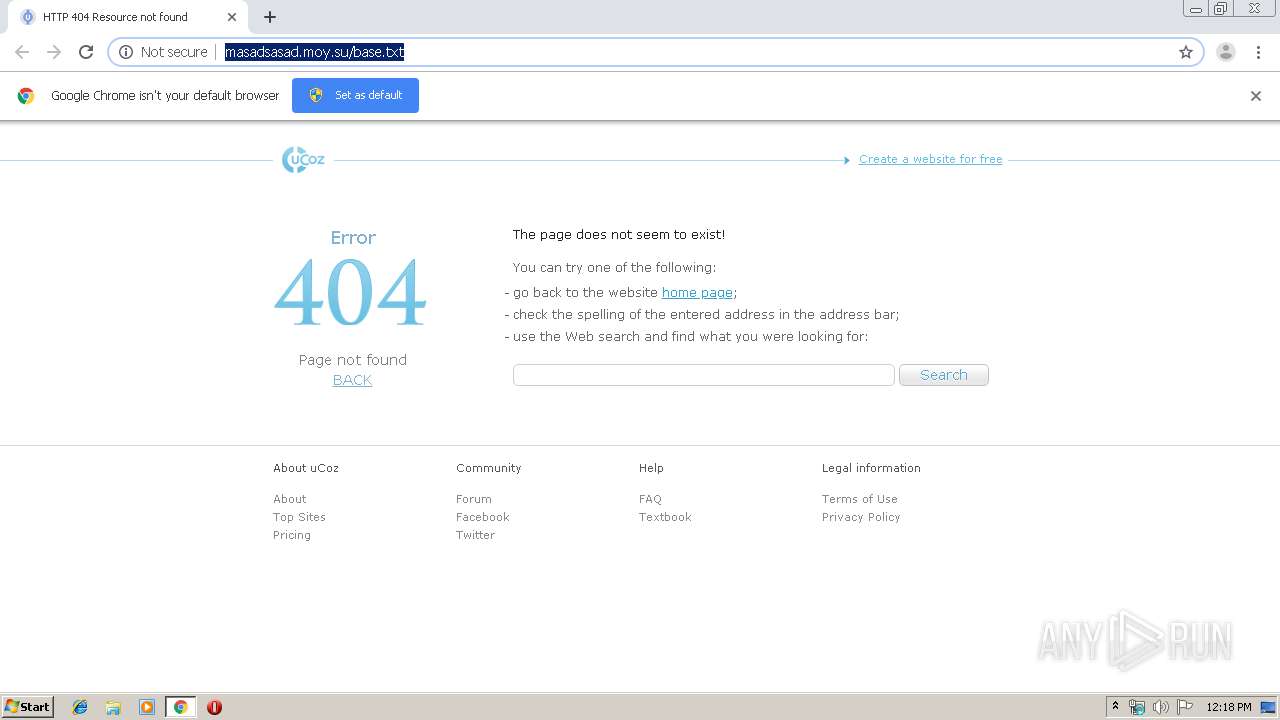
Task: Click the address bar URL
Action: point(314,52)
